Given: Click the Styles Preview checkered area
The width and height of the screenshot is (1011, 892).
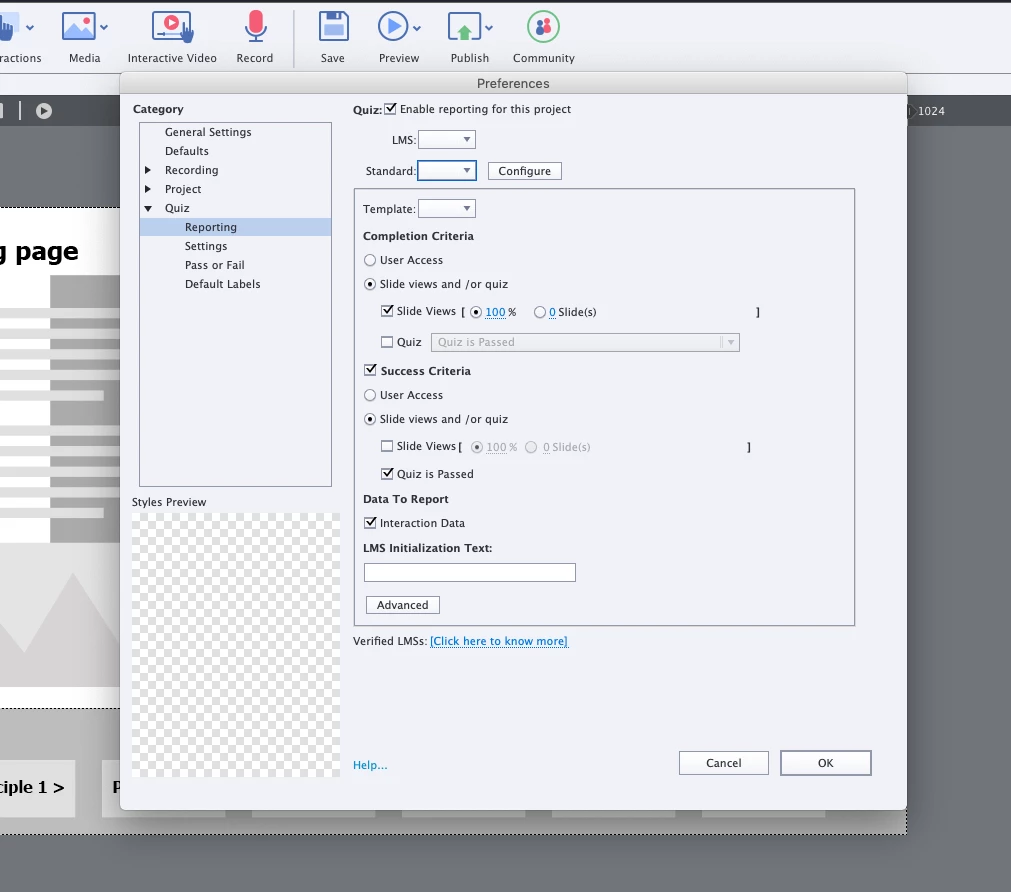Looking at the screenshot, I should (236, 645).
